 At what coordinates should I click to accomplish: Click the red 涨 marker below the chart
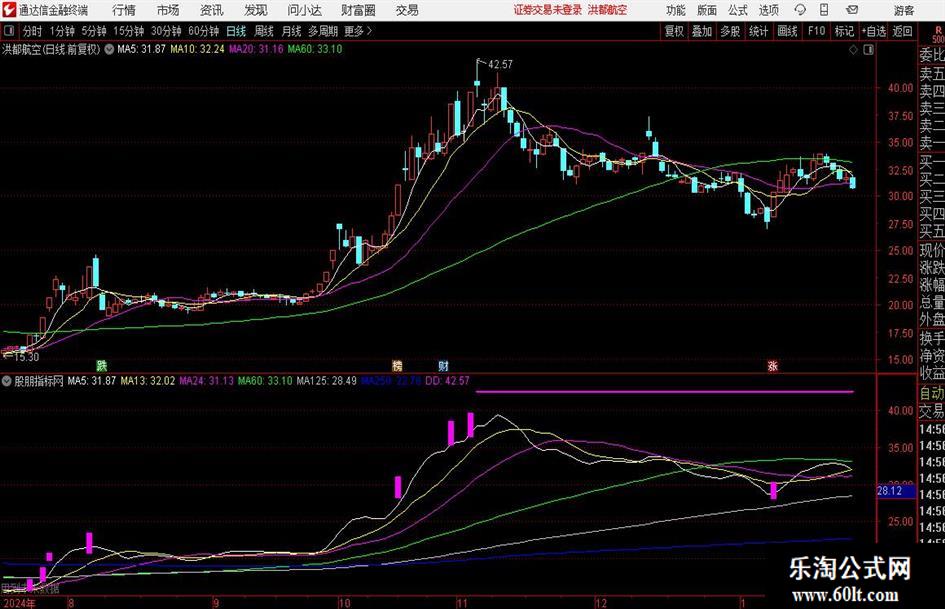point(773,365)
